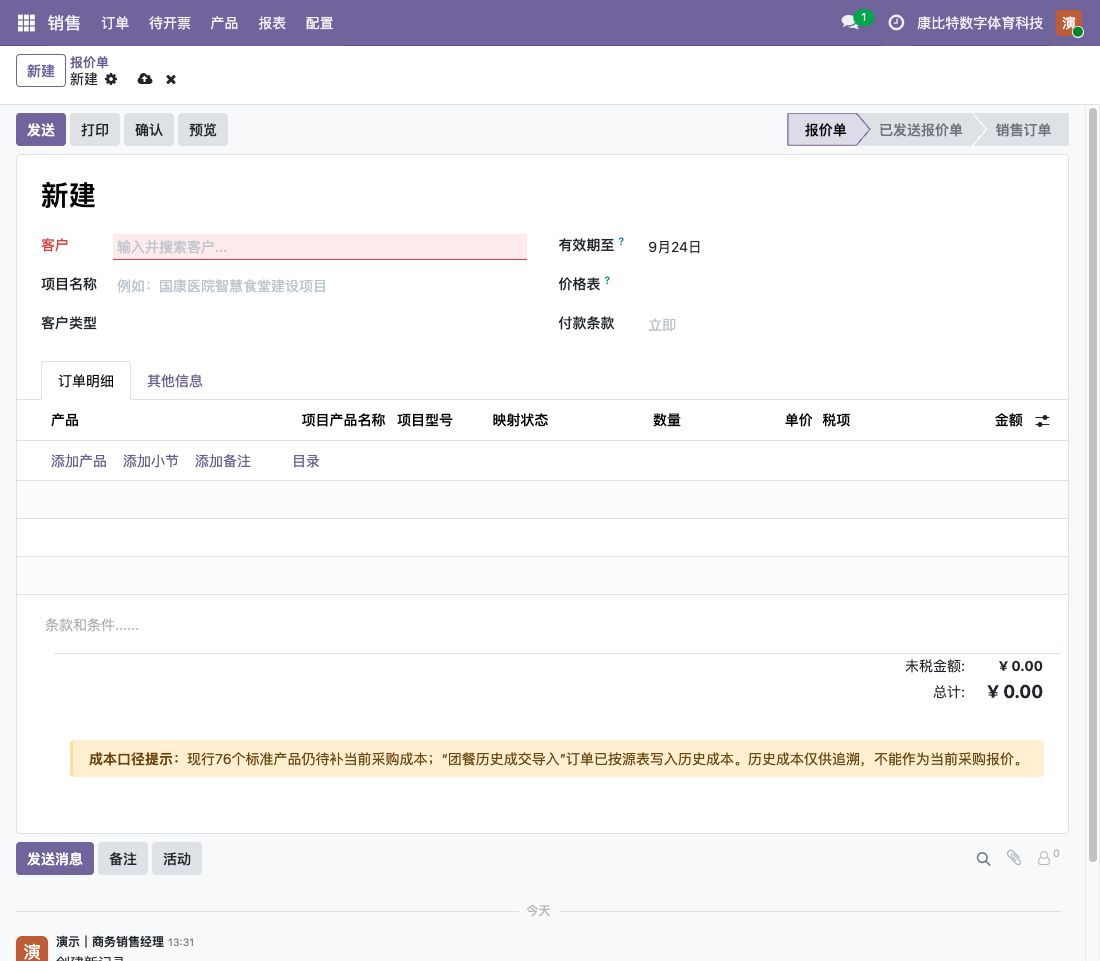Open the 产品 menu in top bar
1100x961 pixels.
(x=224, y=23)
